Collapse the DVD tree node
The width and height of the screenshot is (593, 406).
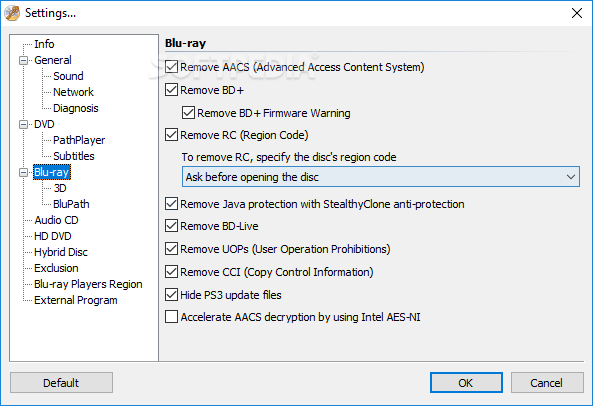[x=23, y=124]
